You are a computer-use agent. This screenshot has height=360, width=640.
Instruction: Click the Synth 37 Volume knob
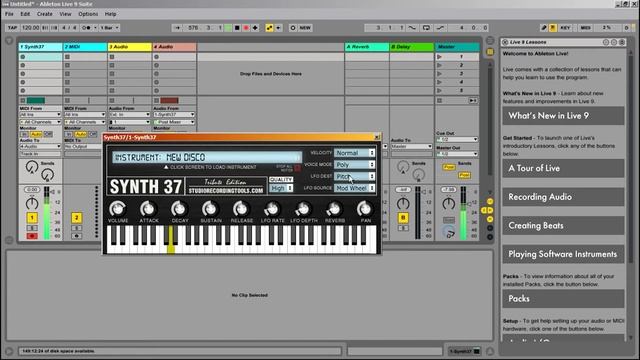pyautogui.click(x=118, y=209)
